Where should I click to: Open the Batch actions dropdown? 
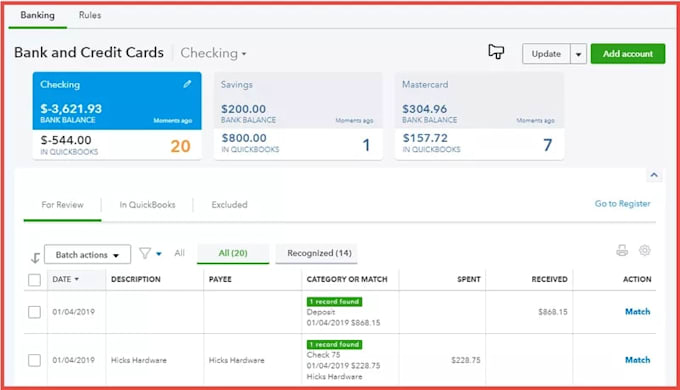[87, 255]
